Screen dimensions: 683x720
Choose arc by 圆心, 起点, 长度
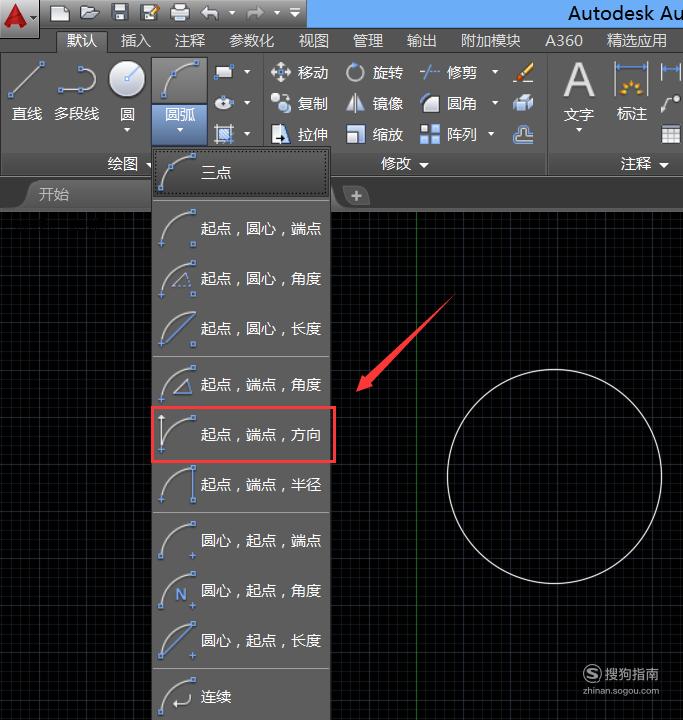click(x=241, y=641)
